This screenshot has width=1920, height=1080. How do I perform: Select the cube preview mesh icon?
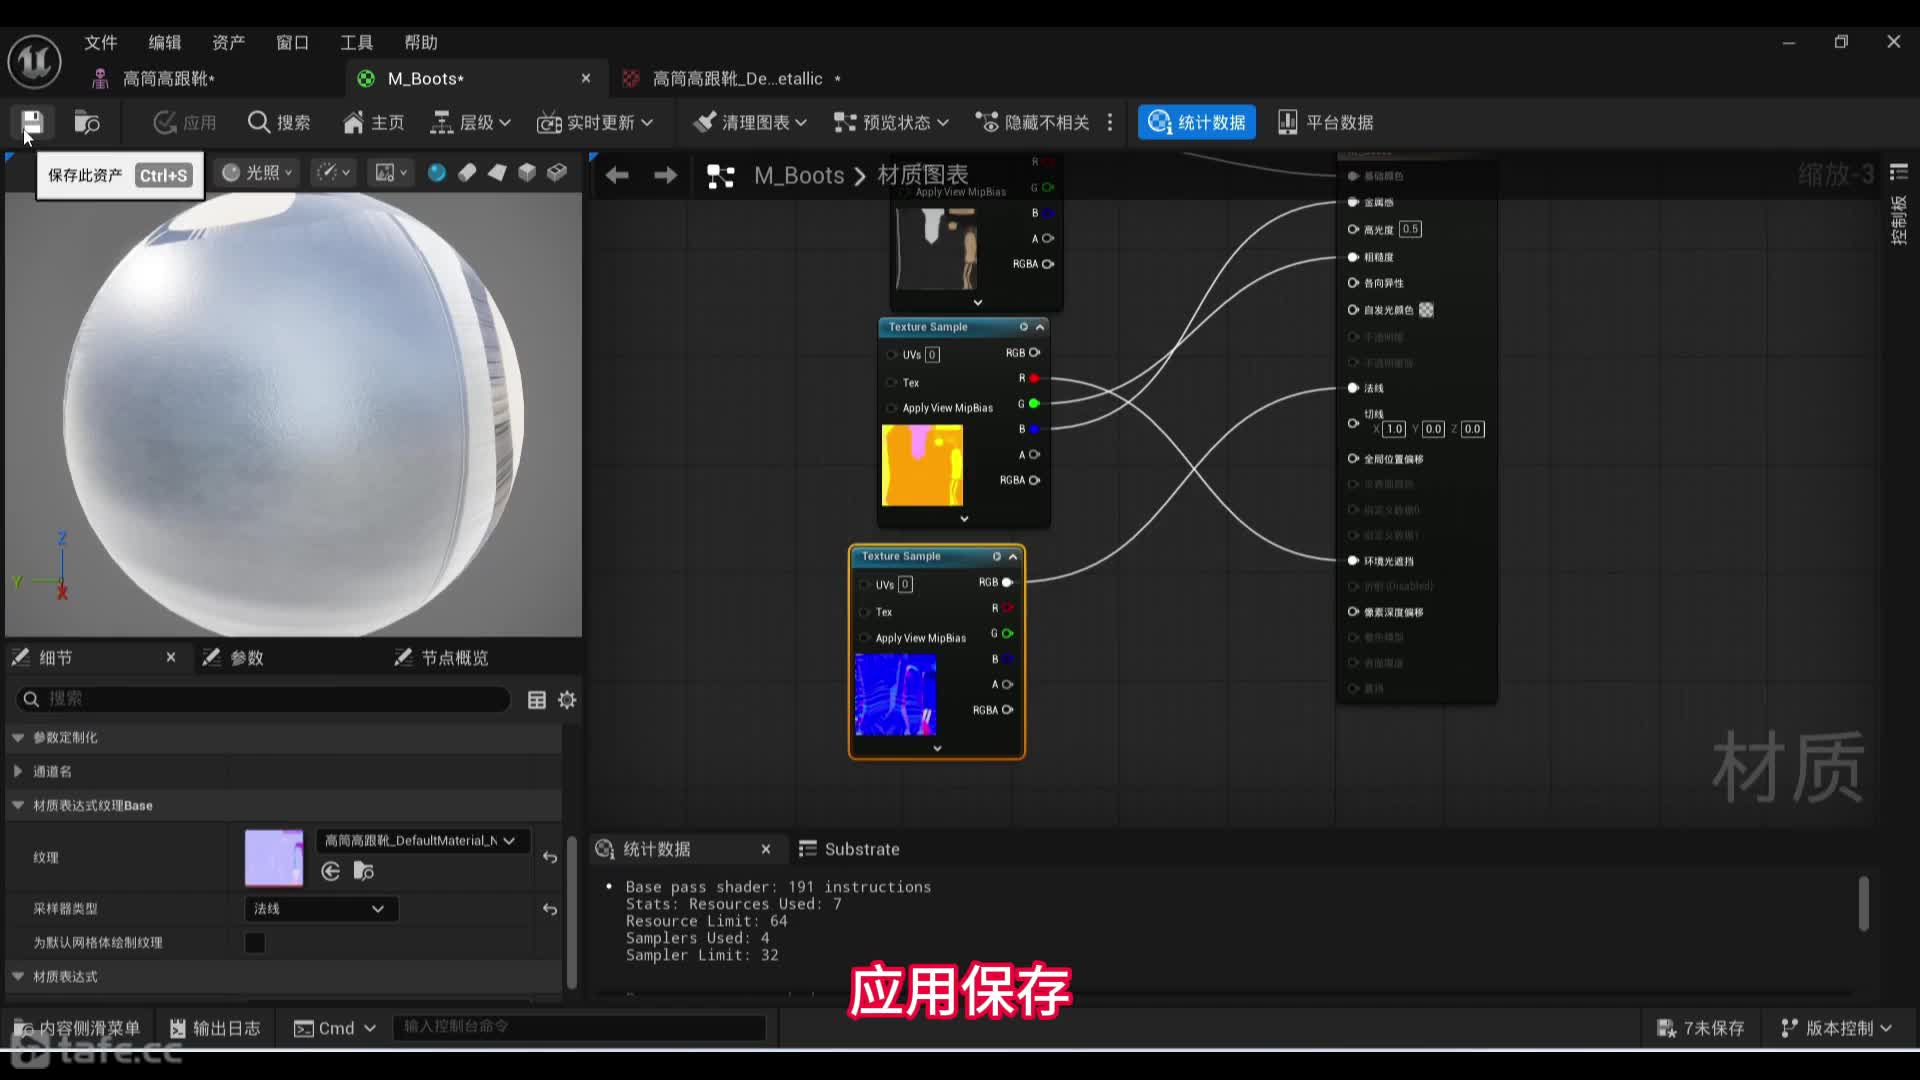[x=527, y=172]
